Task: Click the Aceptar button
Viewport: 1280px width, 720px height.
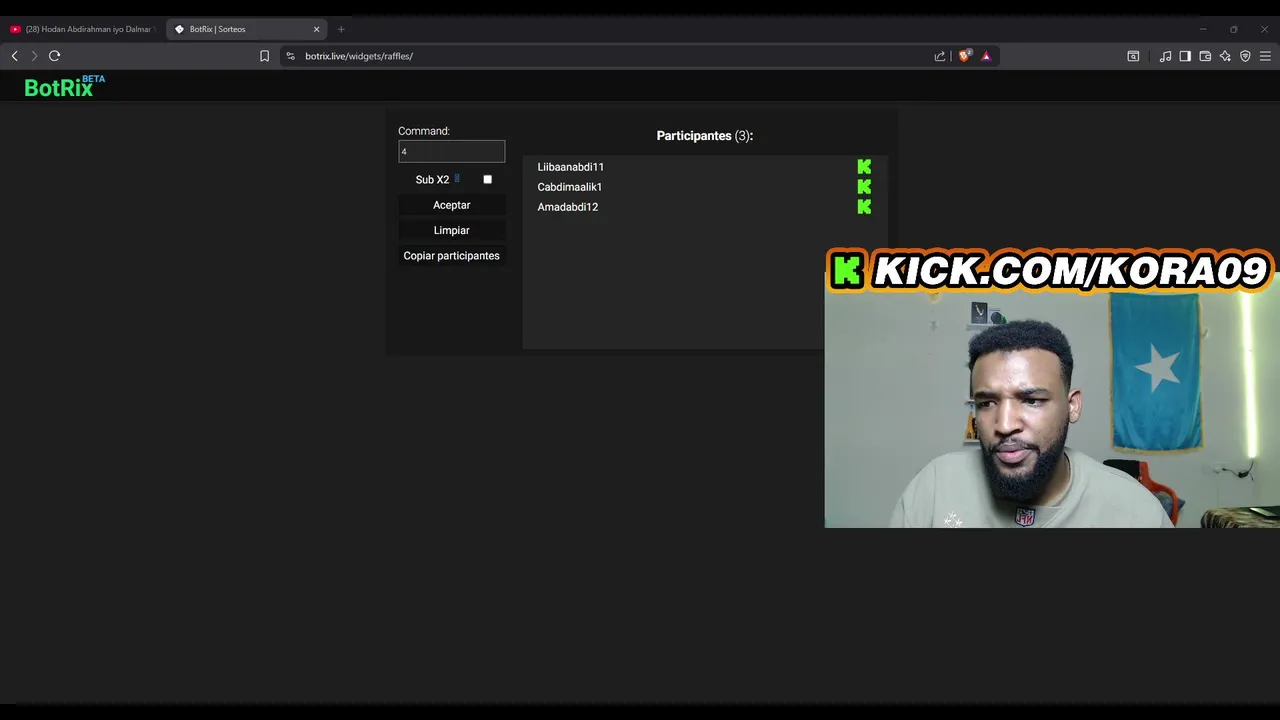Action: click(x=451, y=205)
